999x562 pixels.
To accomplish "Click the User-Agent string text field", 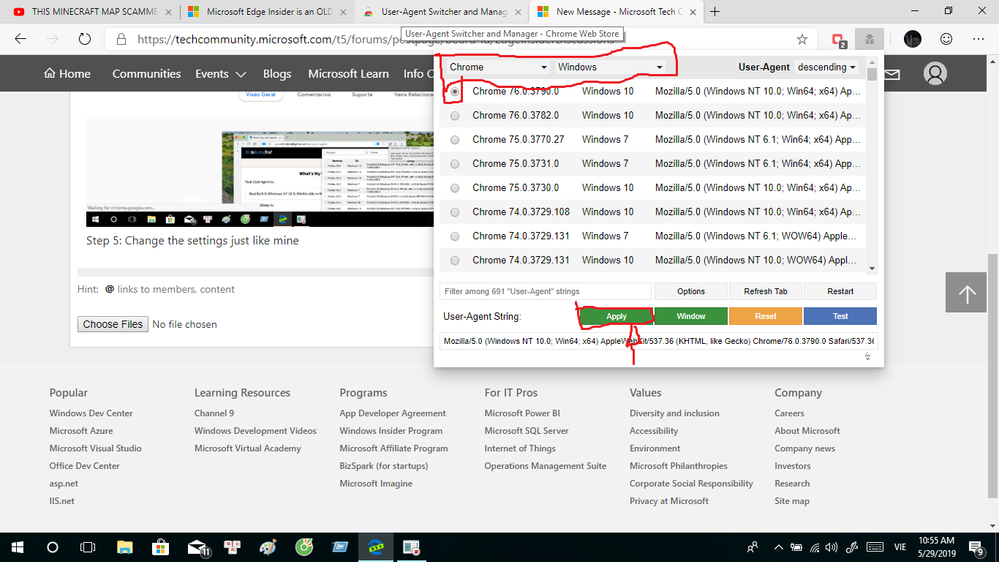I will [x=658, y=342].
